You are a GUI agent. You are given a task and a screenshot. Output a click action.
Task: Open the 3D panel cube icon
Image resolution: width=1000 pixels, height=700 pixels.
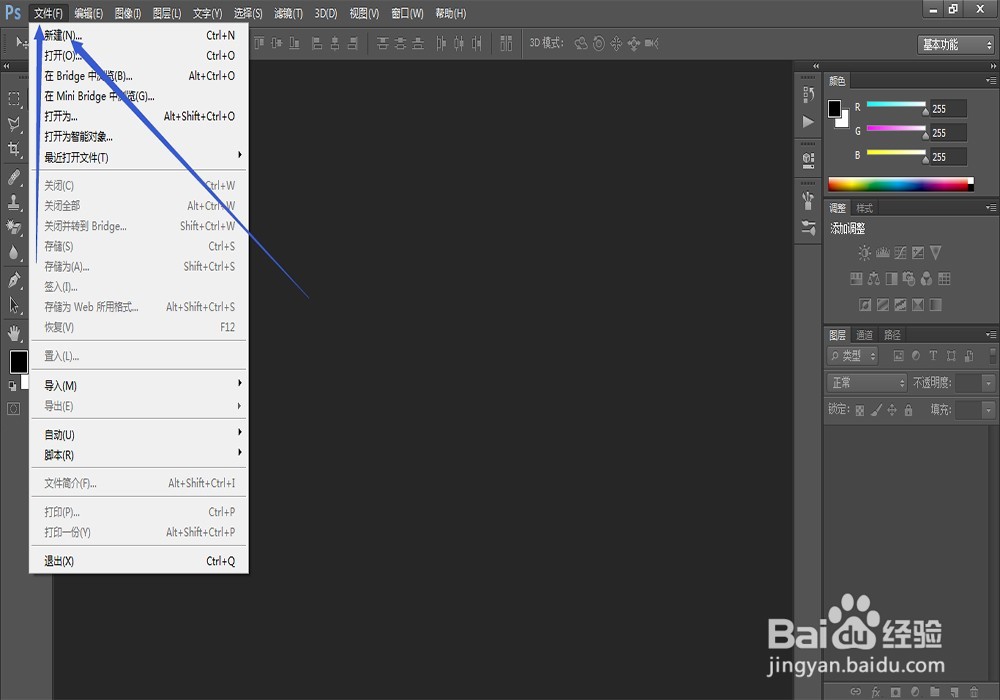tap(808, 160)
